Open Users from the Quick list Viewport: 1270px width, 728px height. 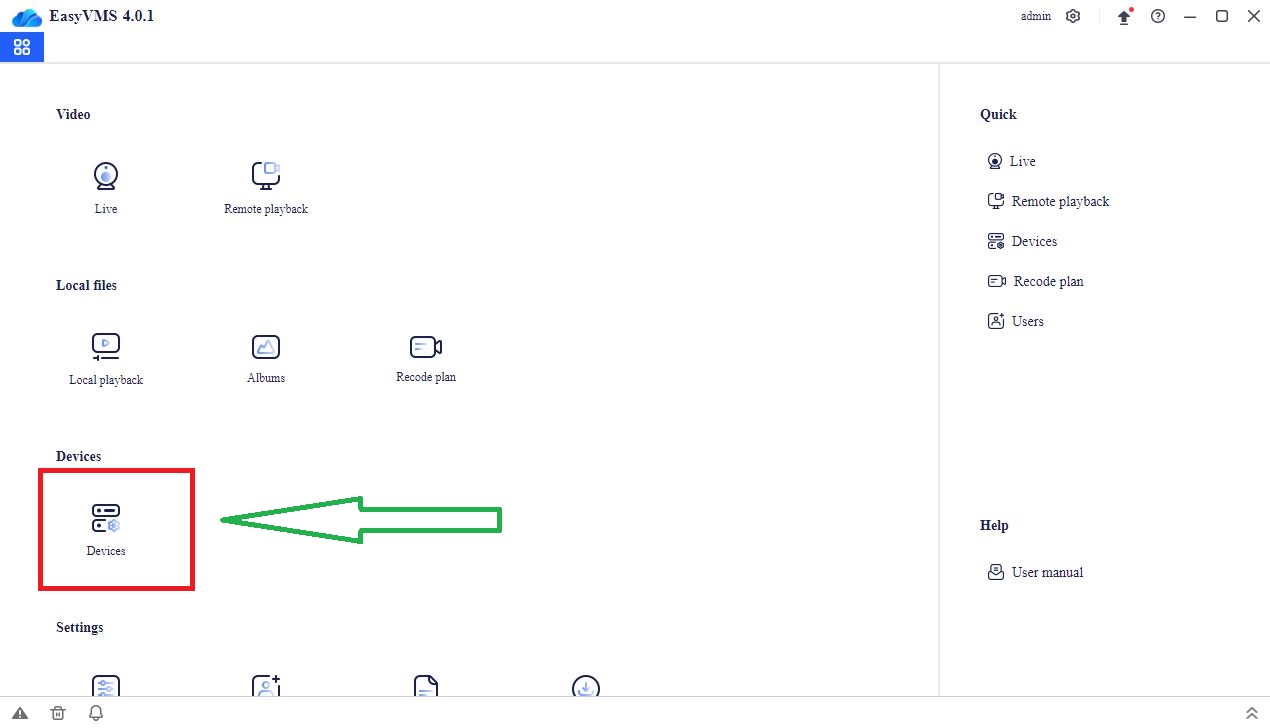1027,321
